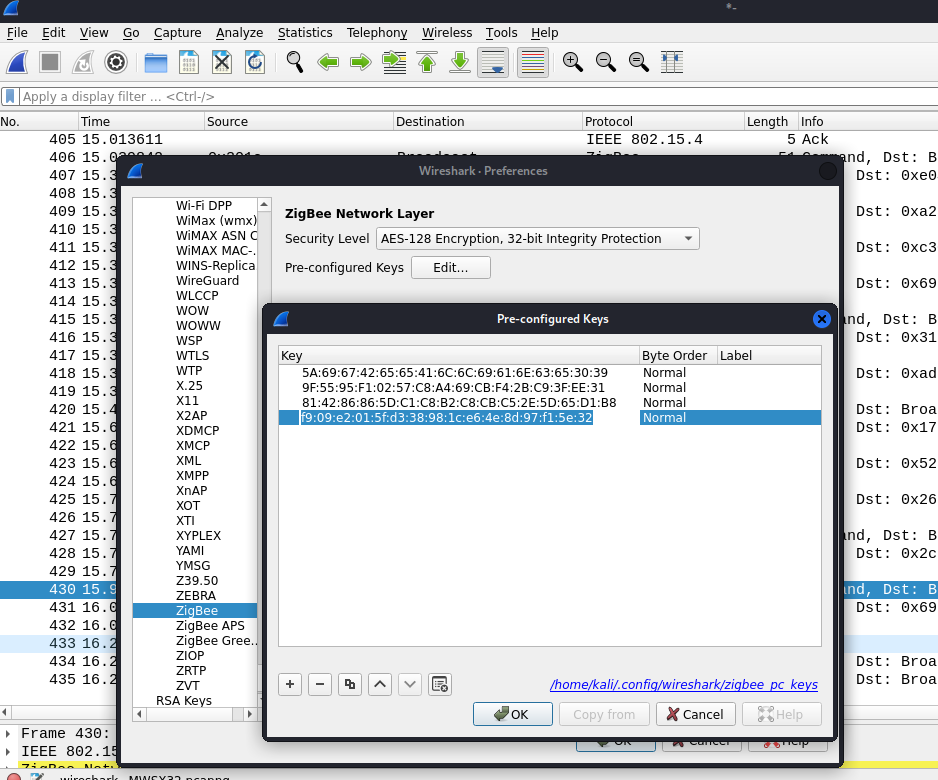The image size is (938, 780).
Task: Save the capture file from toolbar
Action: [x=188, y=62]
